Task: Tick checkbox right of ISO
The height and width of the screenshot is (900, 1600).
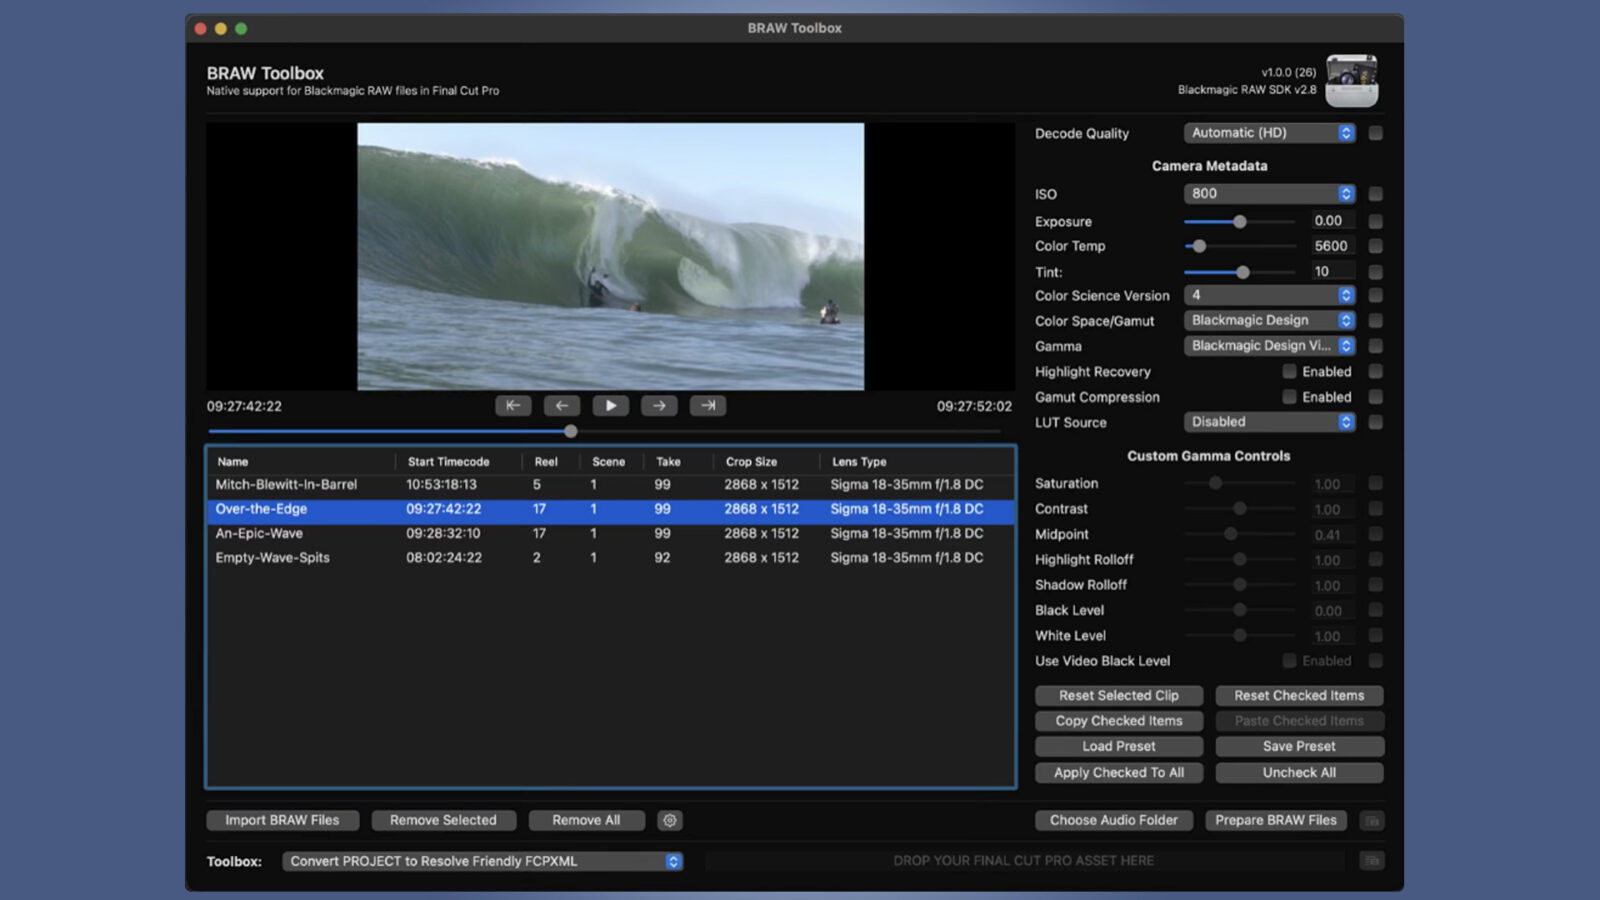Action: click(x=1376, y=194)
